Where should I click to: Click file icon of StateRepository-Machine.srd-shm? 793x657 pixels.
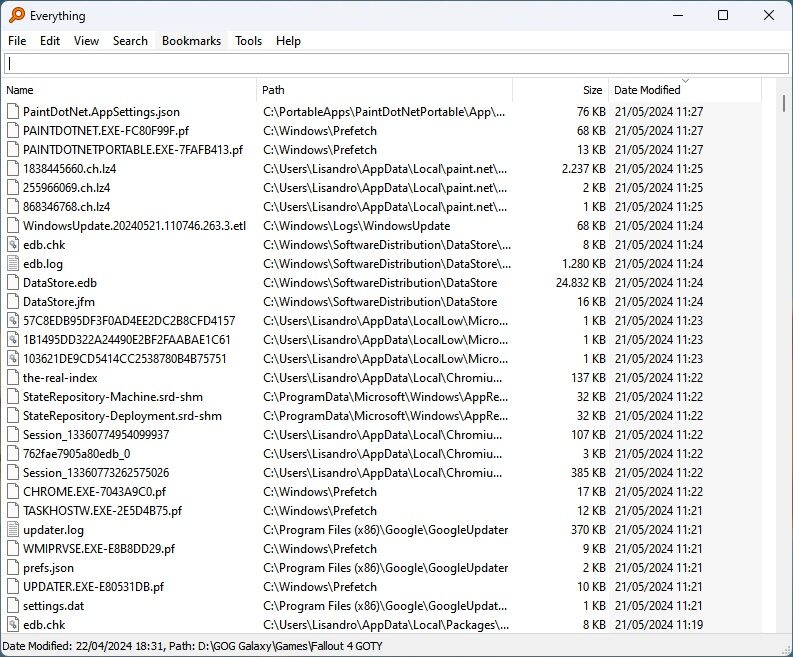tap(13, 397)
